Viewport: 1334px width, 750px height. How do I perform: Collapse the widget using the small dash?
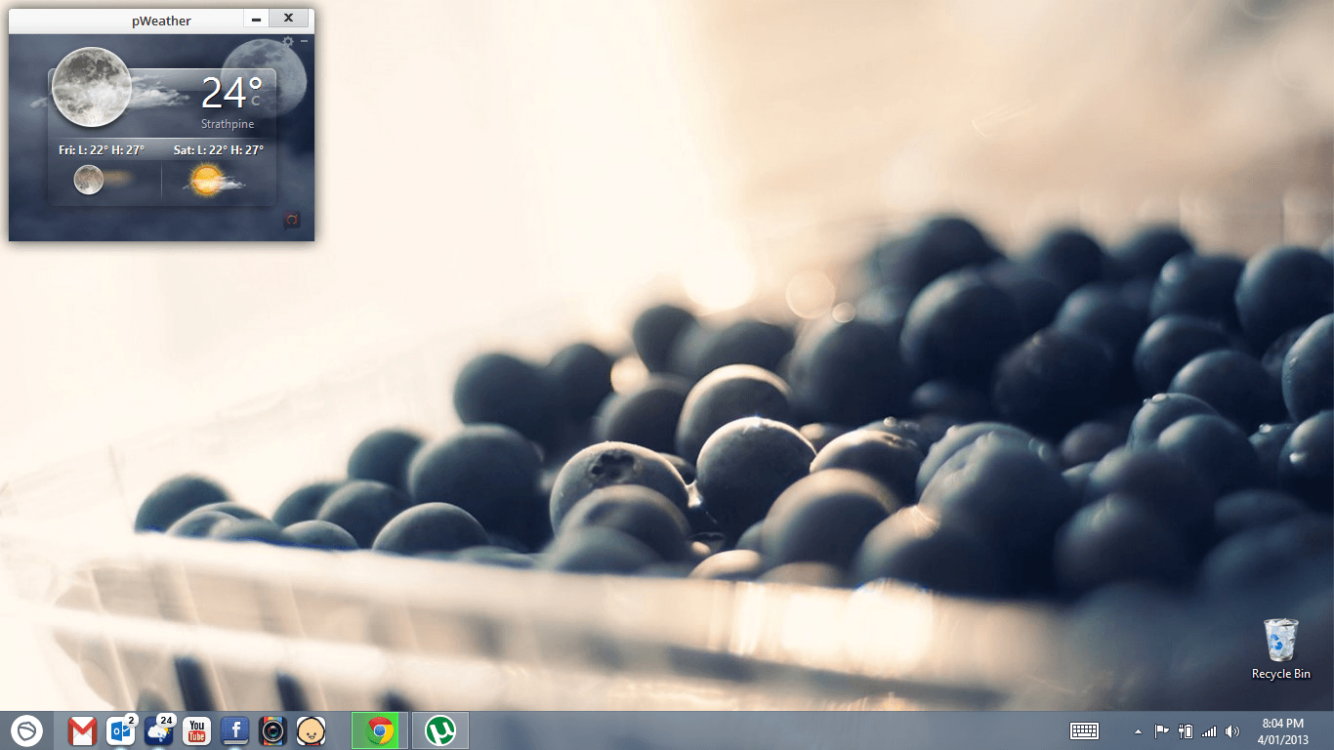(x=304, y=42)
